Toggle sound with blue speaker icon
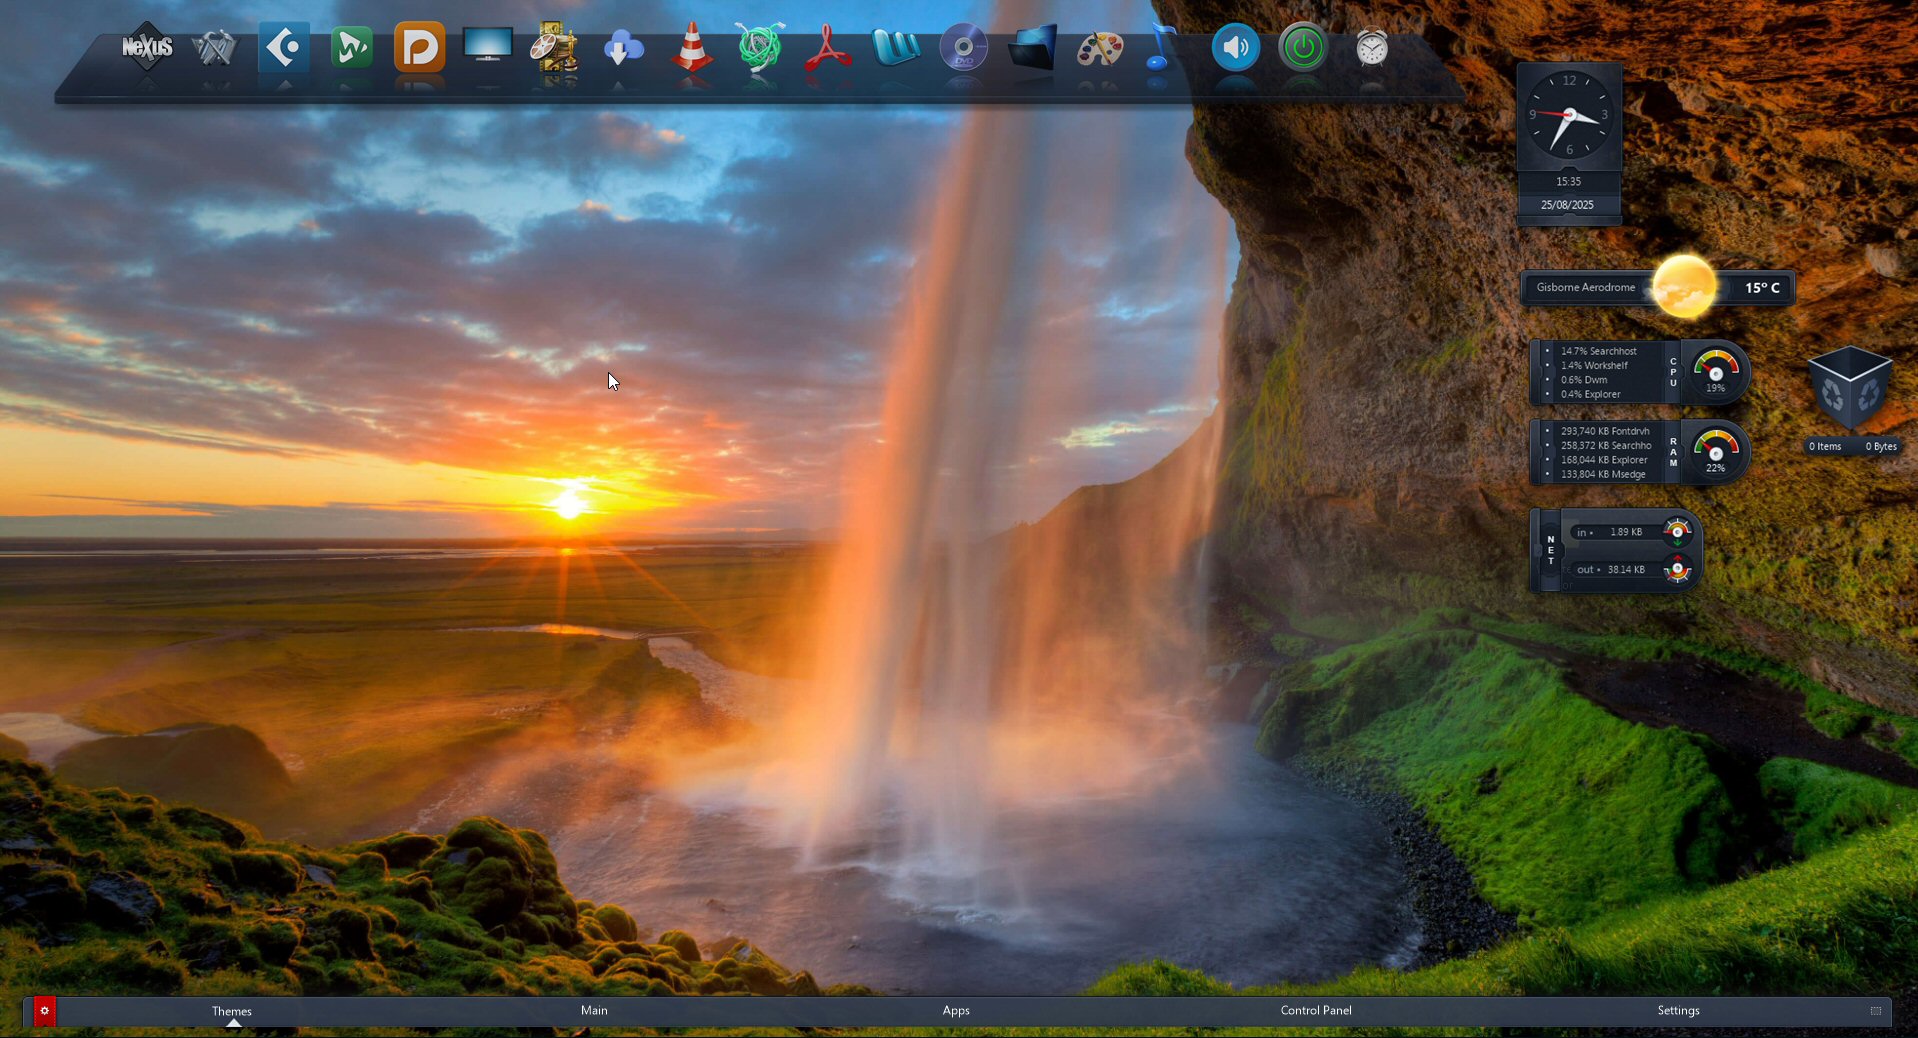Viewport: 1918px width, 1038px height. [x=1235, y=48]
